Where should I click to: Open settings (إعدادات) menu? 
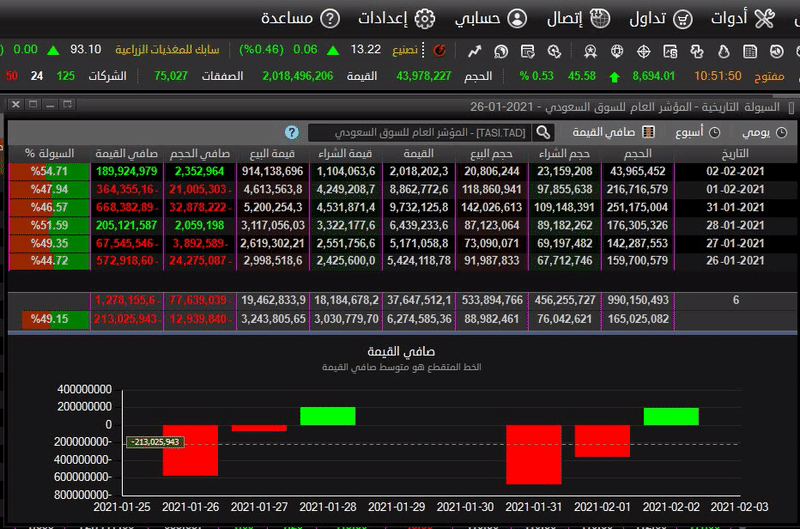[x=396, y=19]
